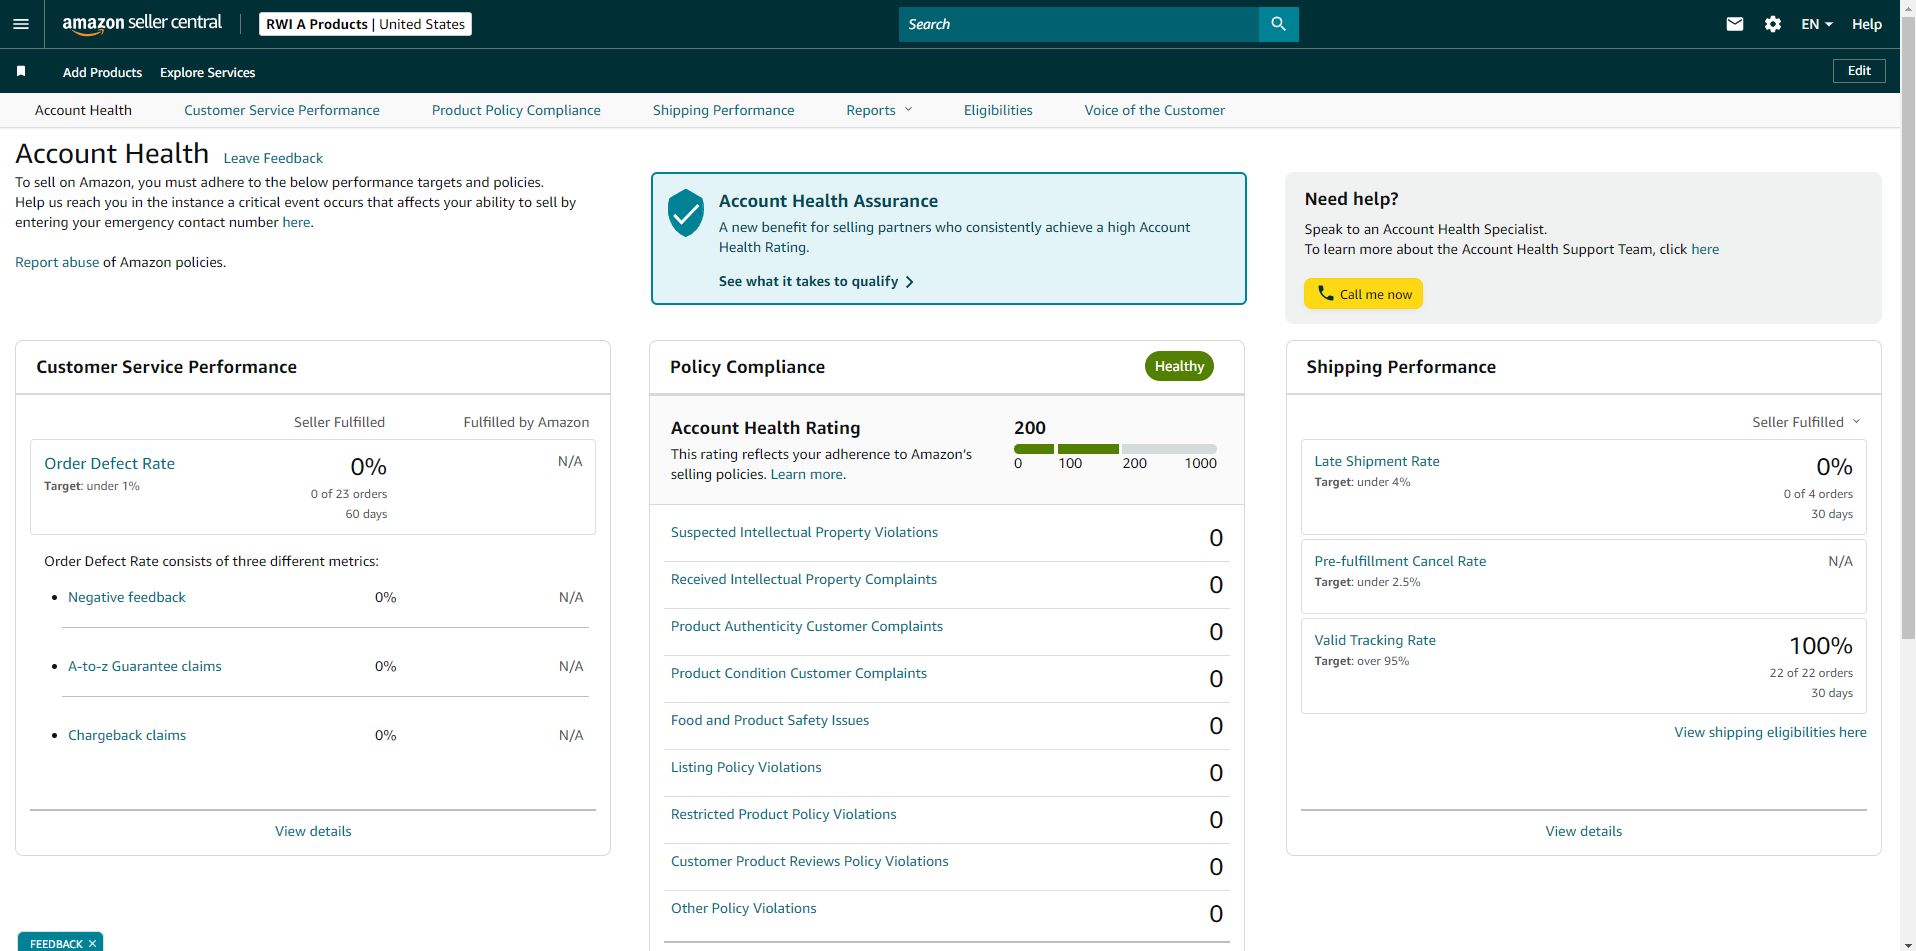Open Food and Product Safety Issues
The width and height of the screenshot is (1916, 951).
(x=769, y=720)
